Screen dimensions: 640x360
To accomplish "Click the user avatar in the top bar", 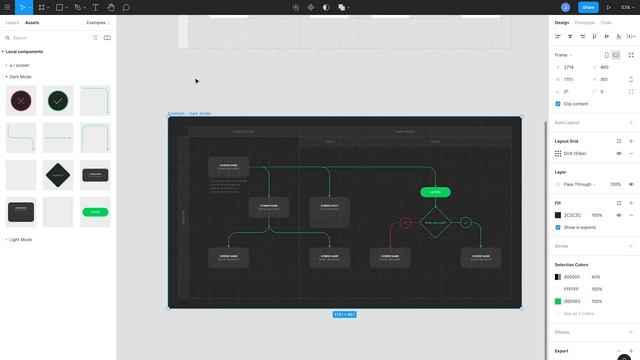I will [565, 7].
